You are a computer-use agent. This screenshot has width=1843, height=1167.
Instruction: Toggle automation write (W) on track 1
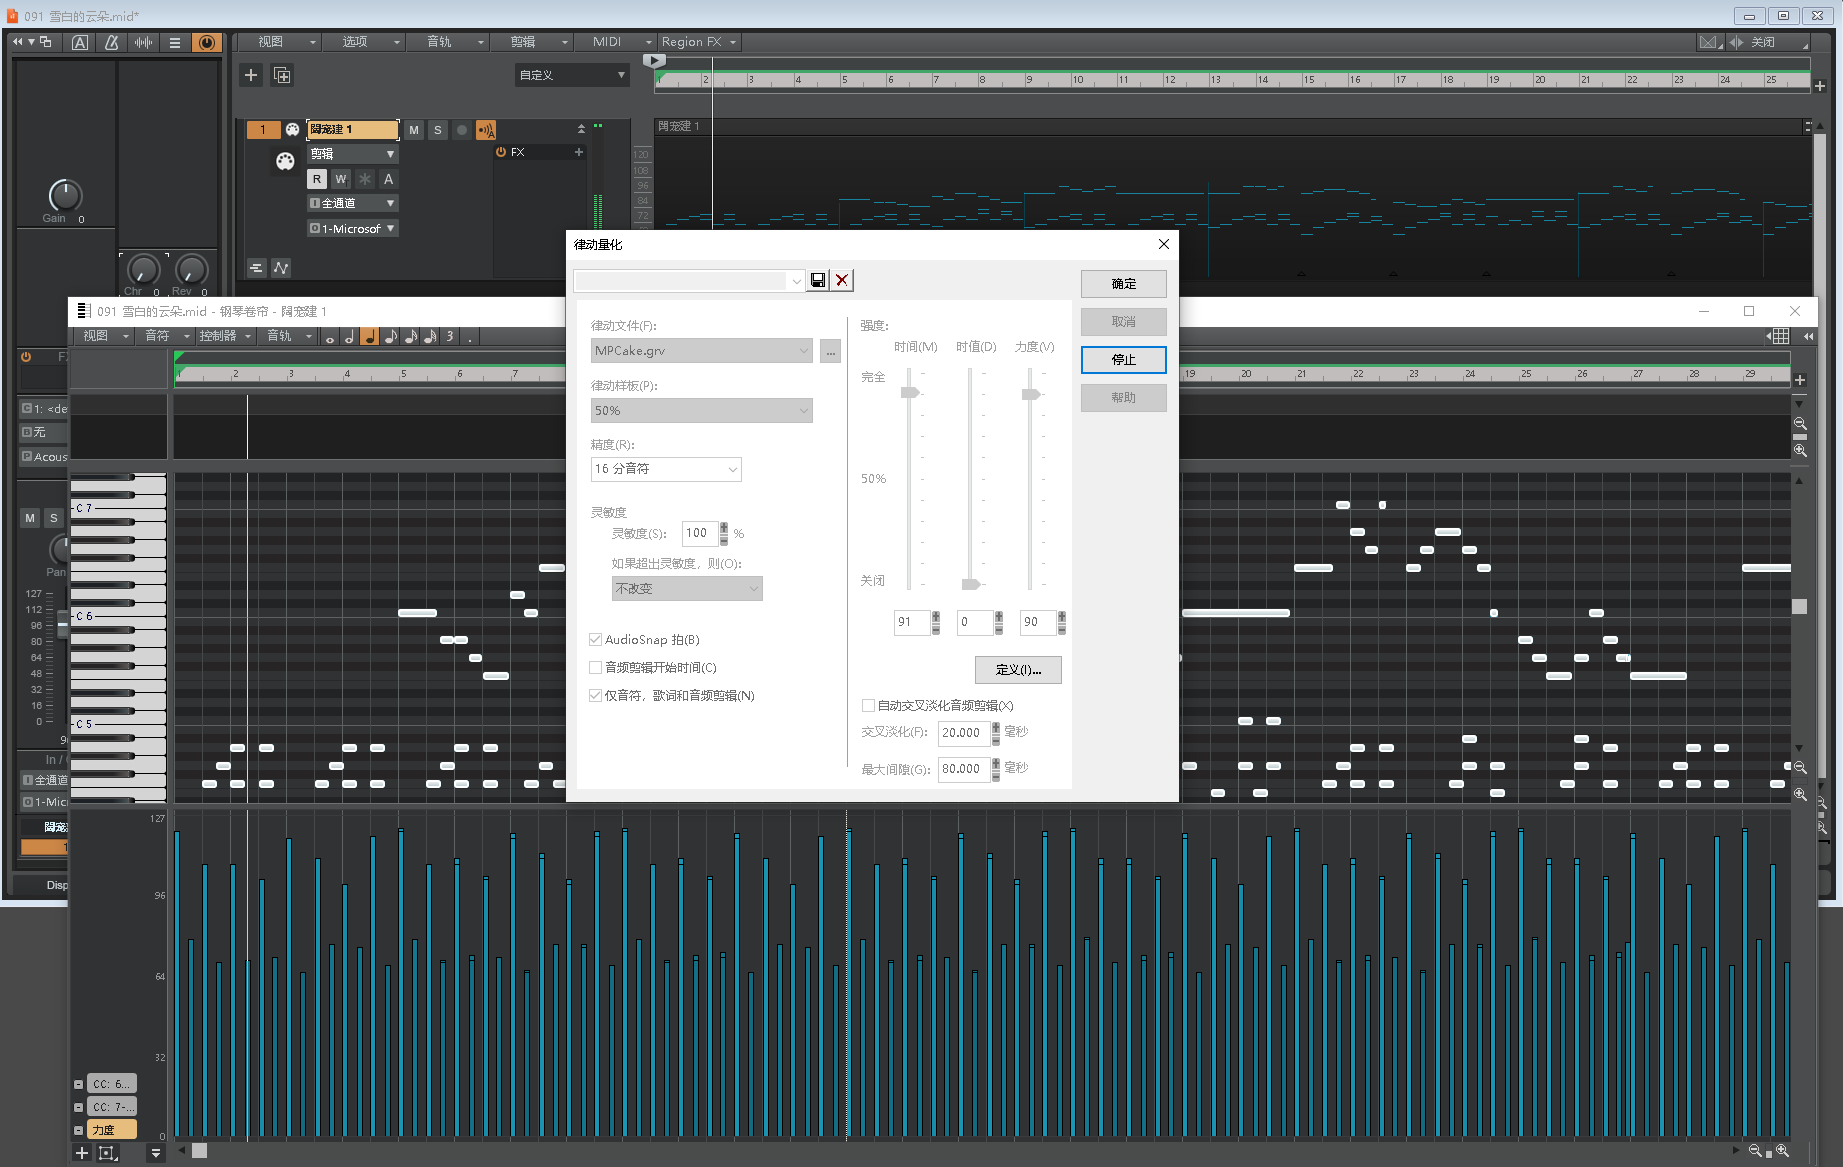[341, 179]
